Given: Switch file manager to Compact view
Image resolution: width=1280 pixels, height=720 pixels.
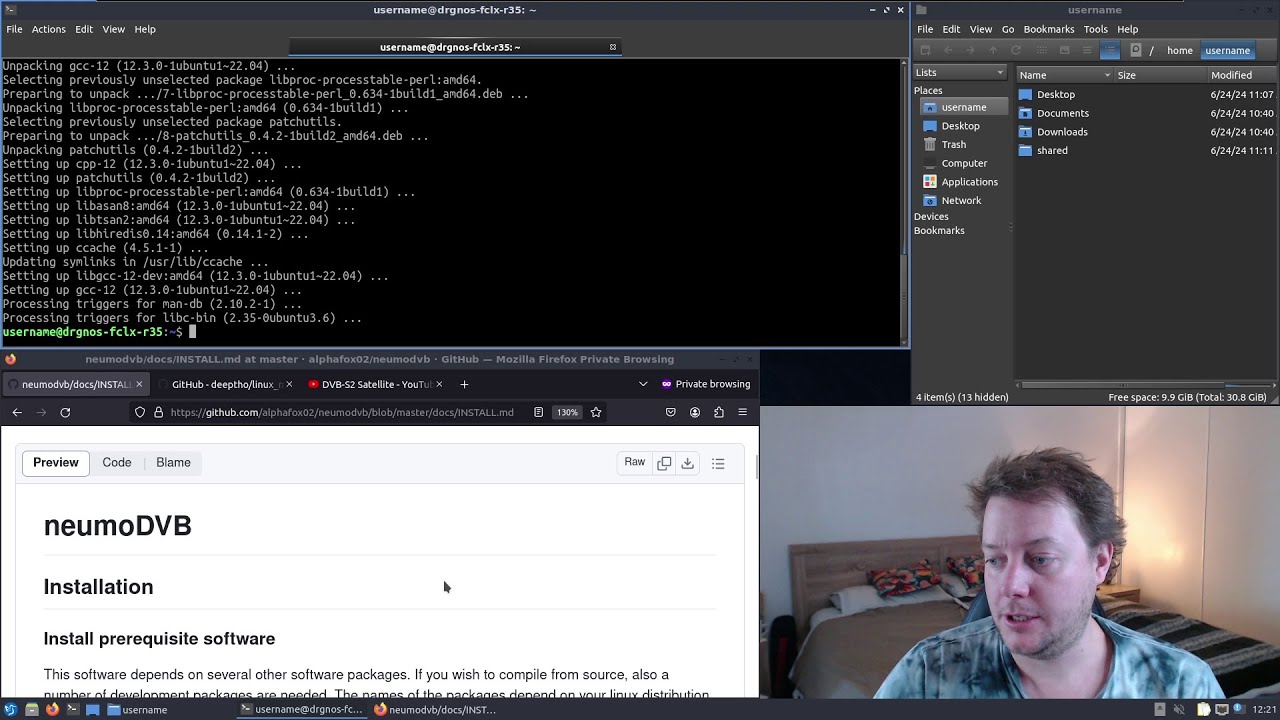Looking at the screenshot, I should click(1087, 50).
